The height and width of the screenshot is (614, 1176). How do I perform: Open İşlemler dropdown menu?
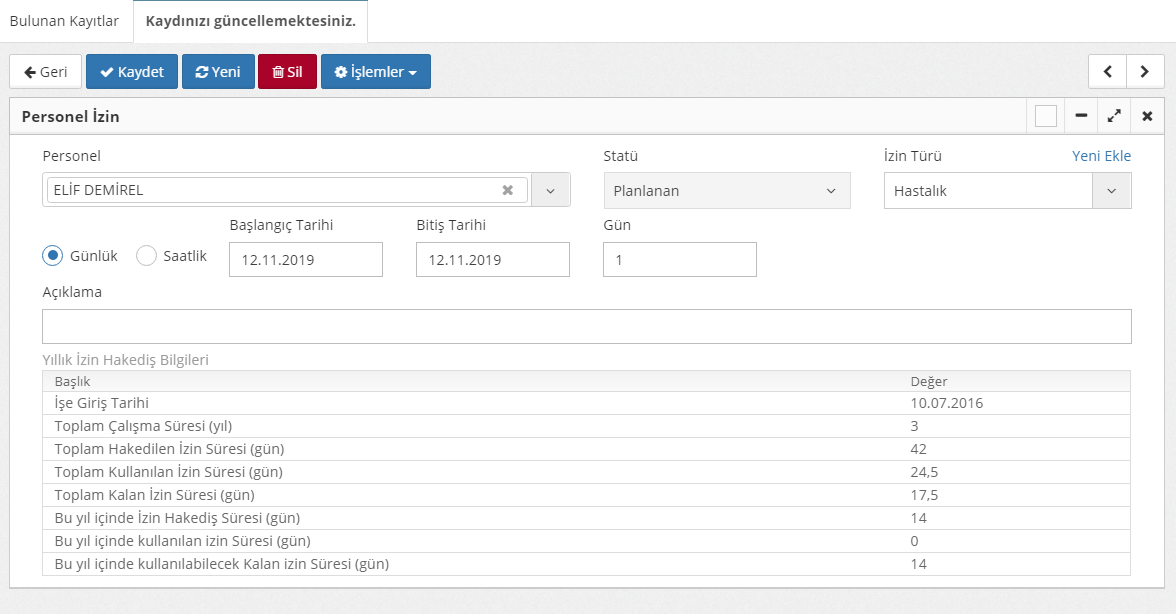tap(375, 72)
